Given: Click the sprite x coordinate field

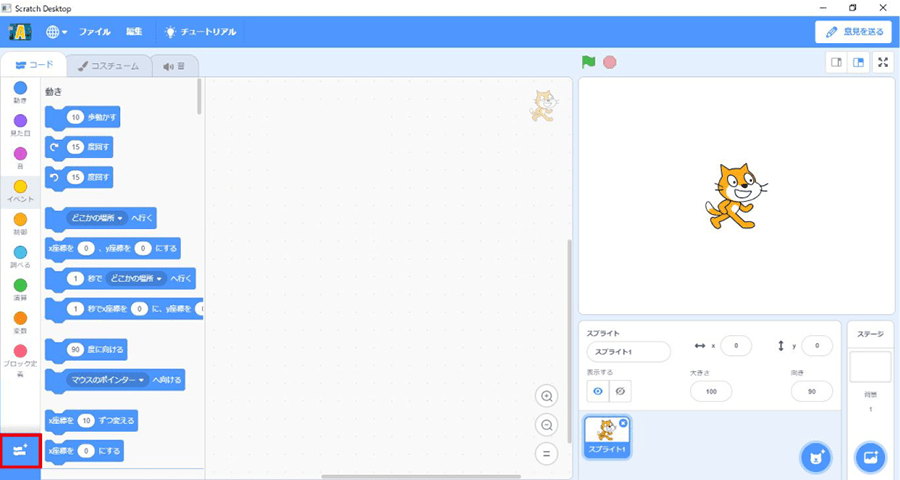Looking at the screenshot, I should (736, 346).
